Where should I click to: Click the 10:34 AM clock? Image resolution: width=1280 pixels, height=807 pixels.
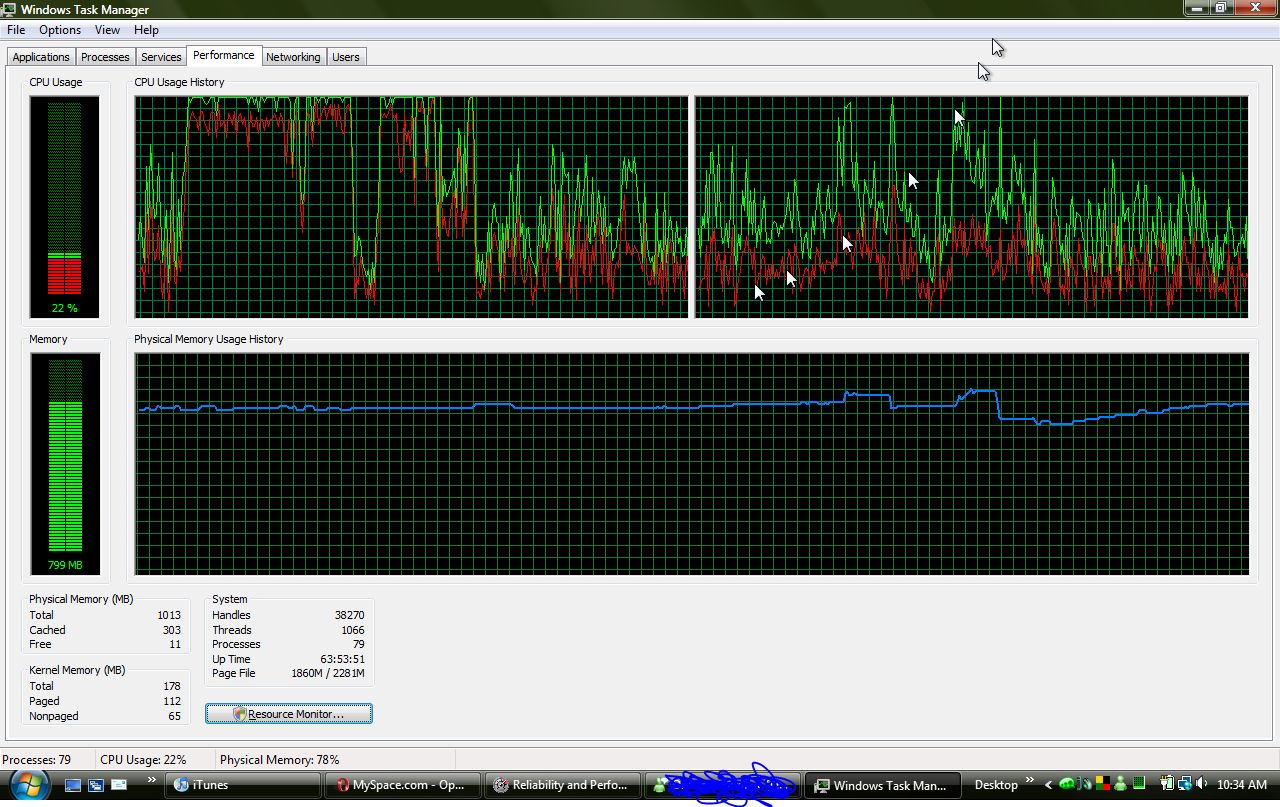click(x=1243, y=785)
